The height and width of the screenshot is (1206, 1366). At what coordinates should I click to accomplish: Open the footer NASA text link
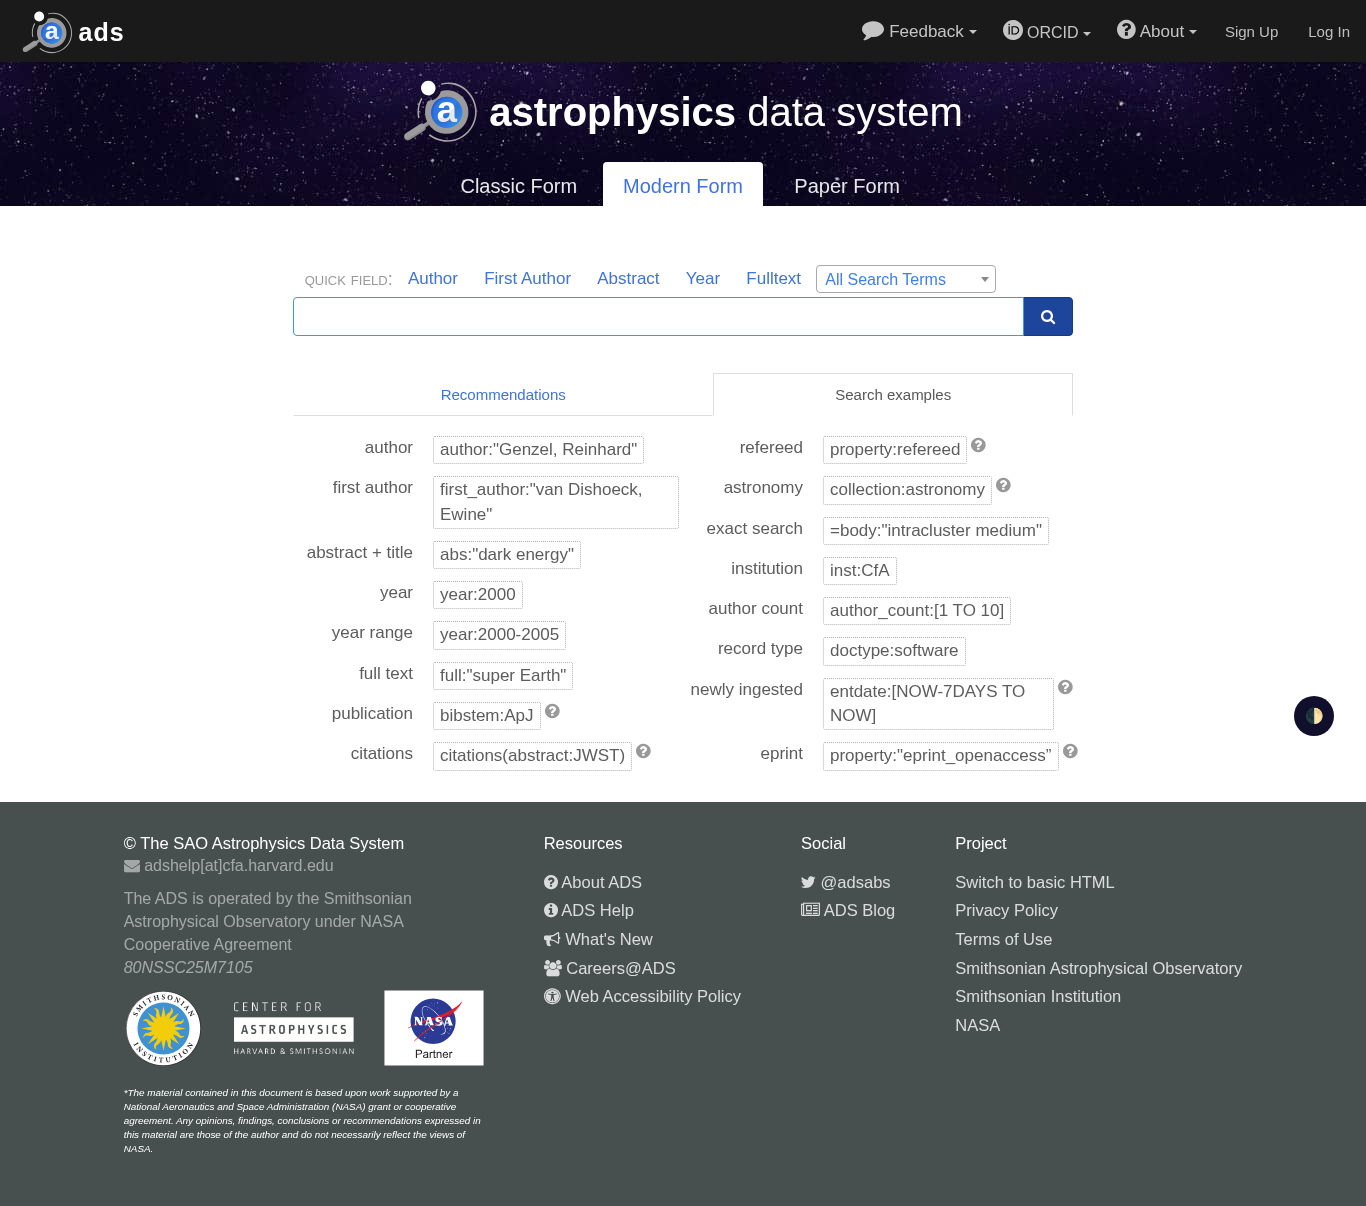click(977, 1025)
